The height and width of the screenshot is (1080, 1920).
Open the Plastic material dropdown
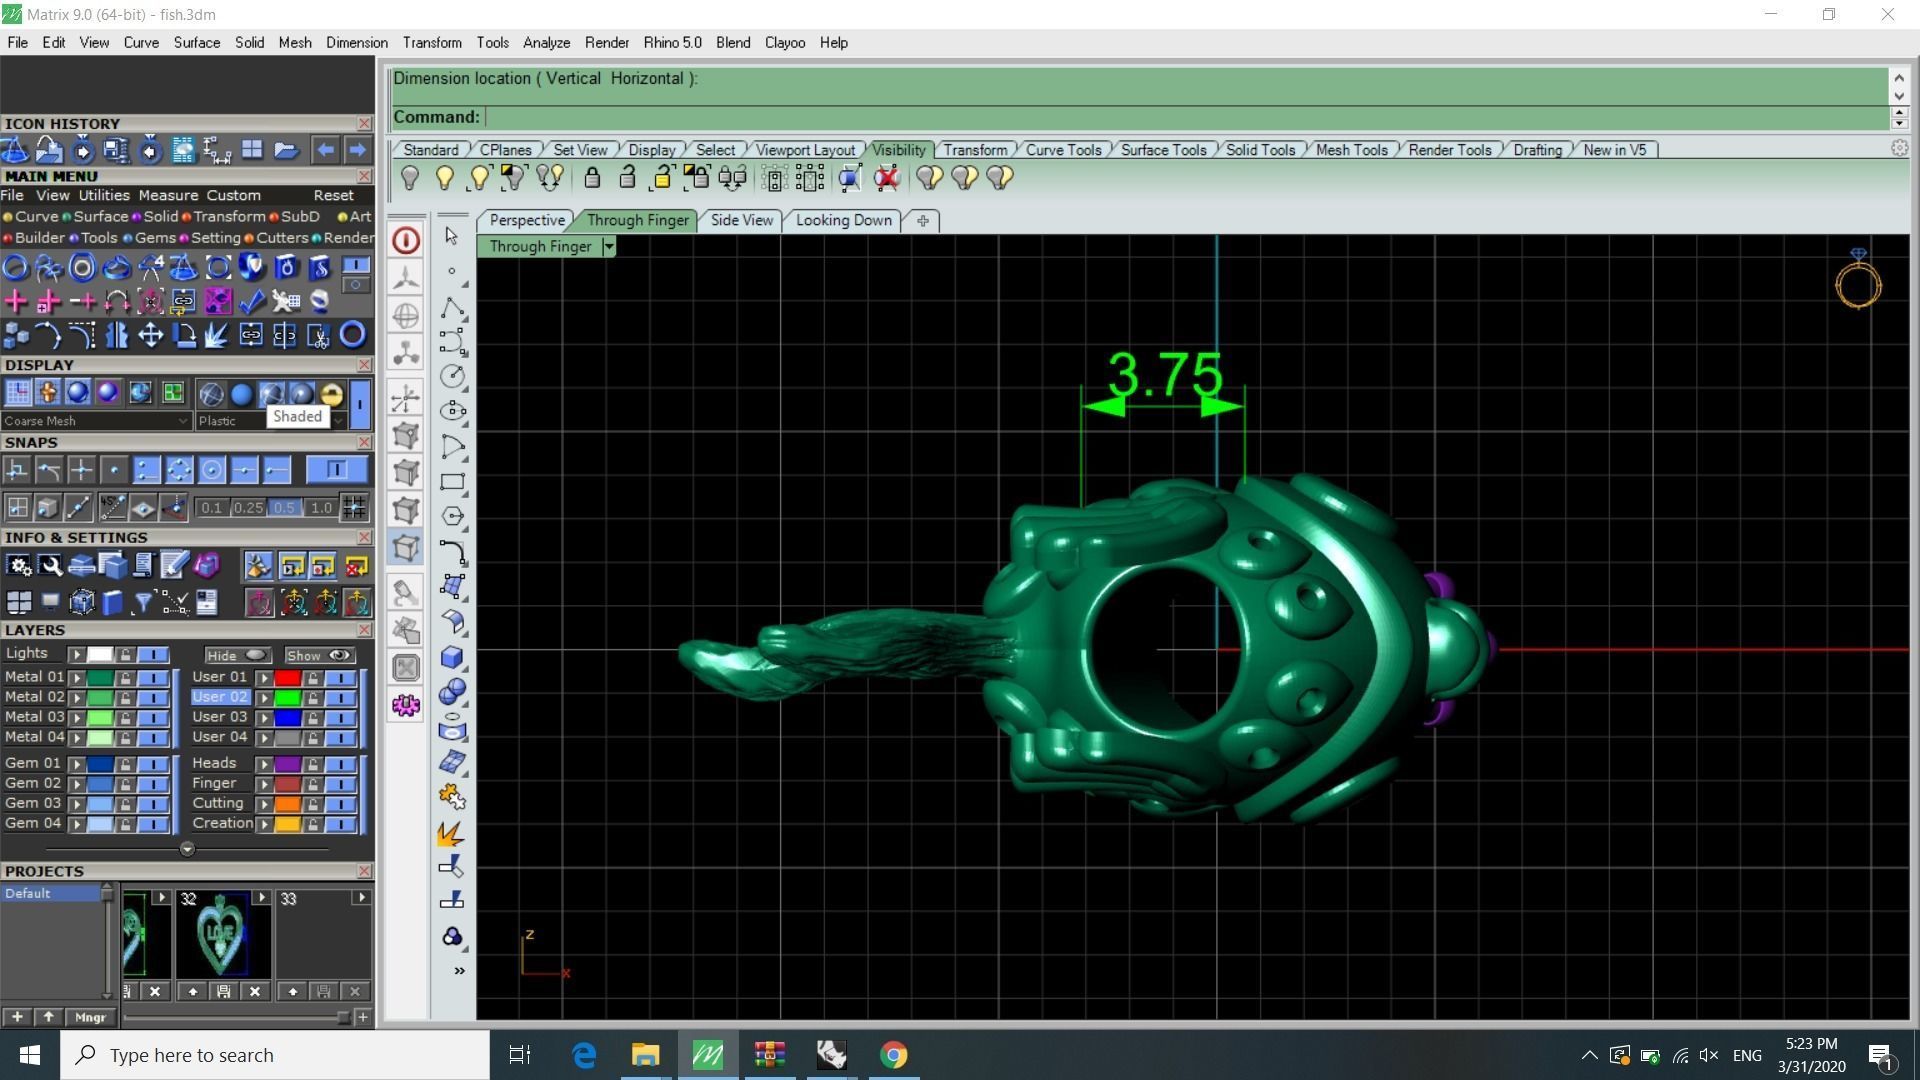[339, 421]
